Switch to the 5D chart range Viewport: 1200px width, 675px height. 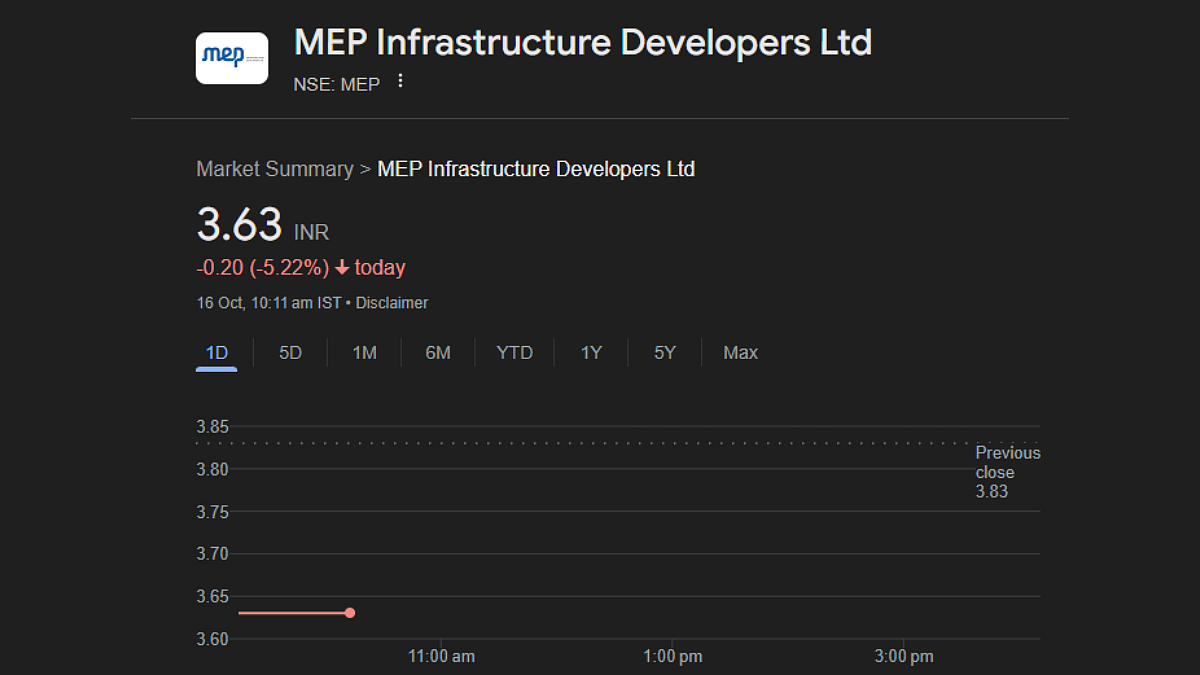coord(290,353)
